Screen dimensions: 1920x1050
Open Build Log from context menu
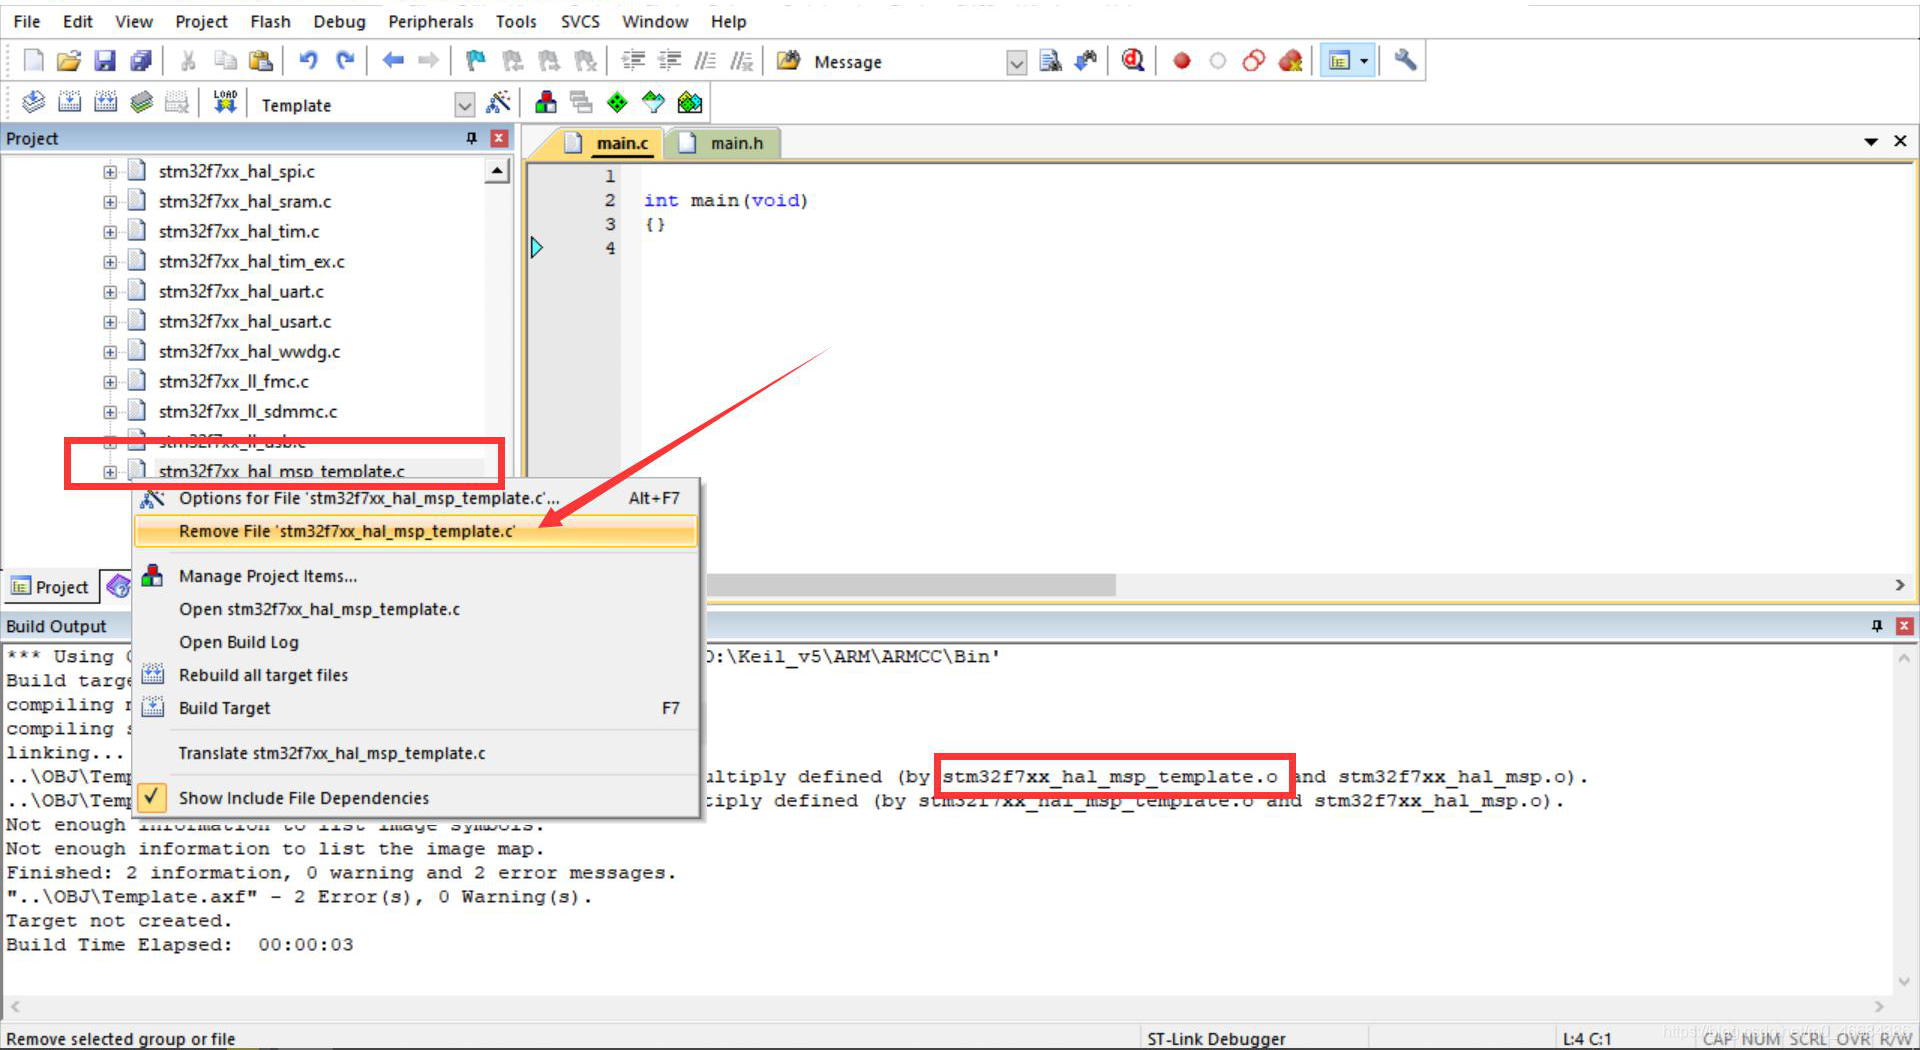click(238, 641)
